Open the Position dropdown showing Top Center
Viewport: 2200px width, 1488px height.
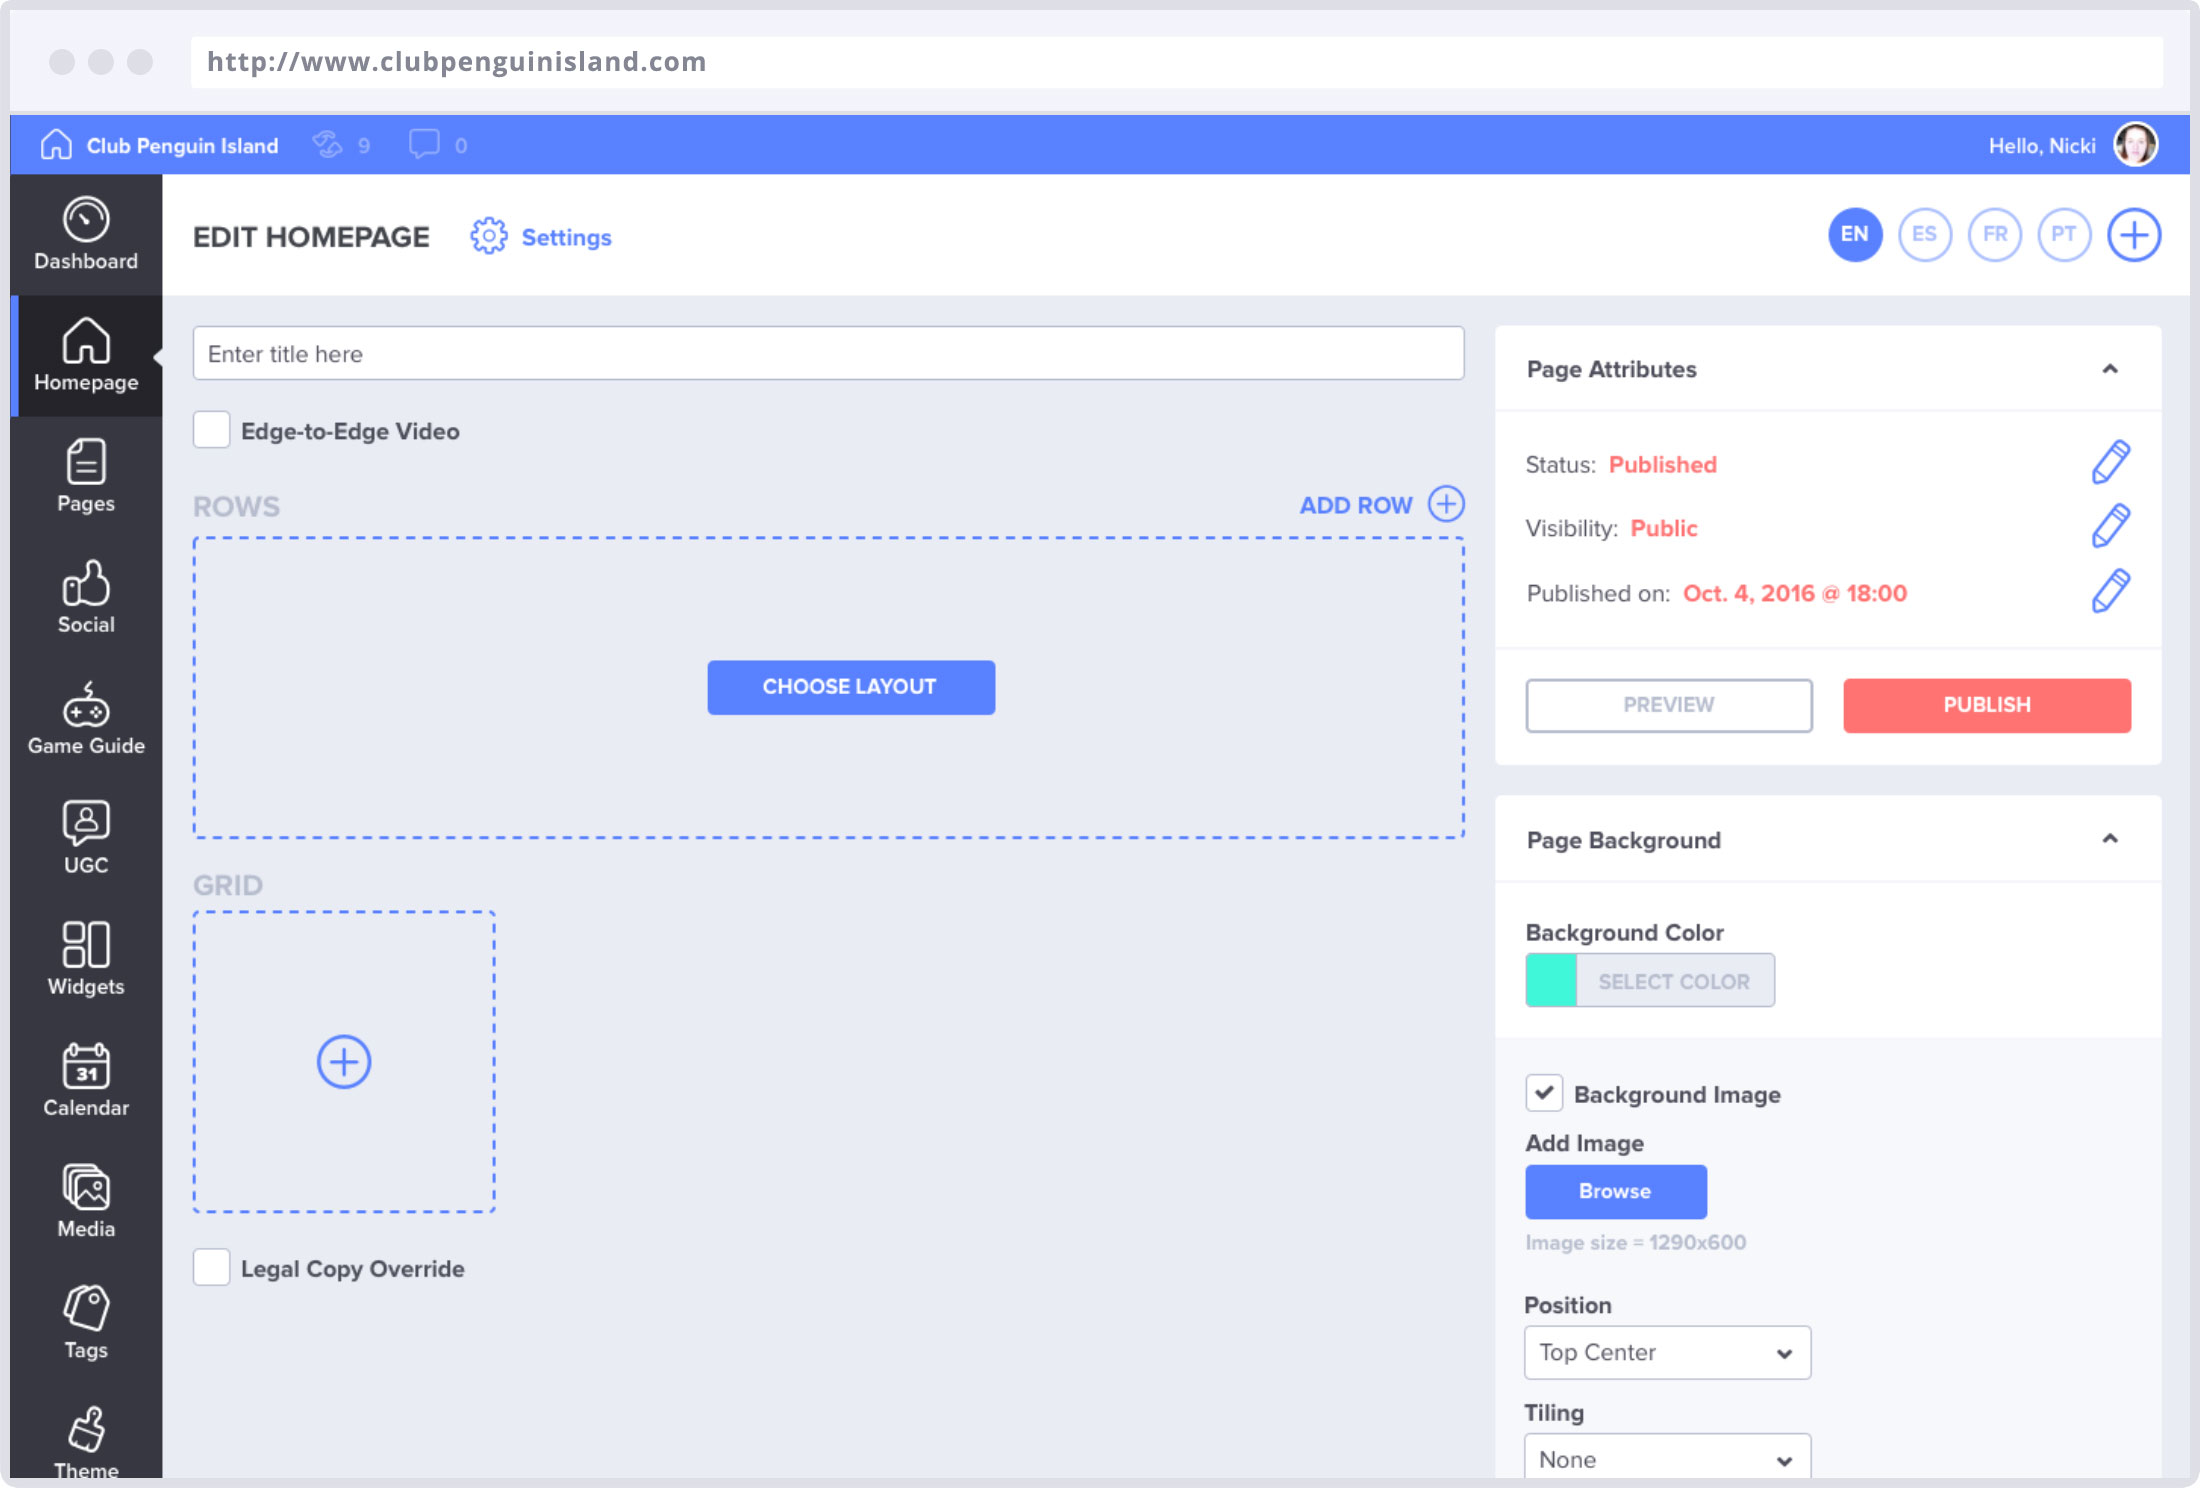pyautogui.click(x=1667, y=1353)
